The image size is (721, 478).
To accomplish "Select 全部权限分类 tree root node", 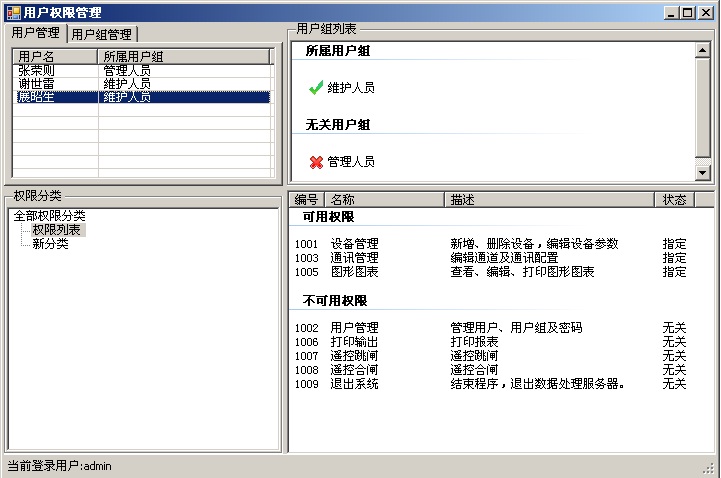I will (x=49, y=216).
